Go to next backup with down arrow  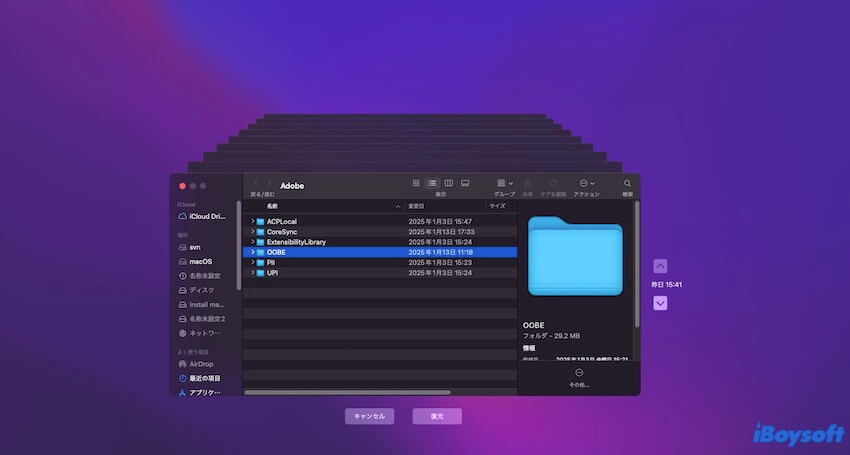(x=660, y=303)
